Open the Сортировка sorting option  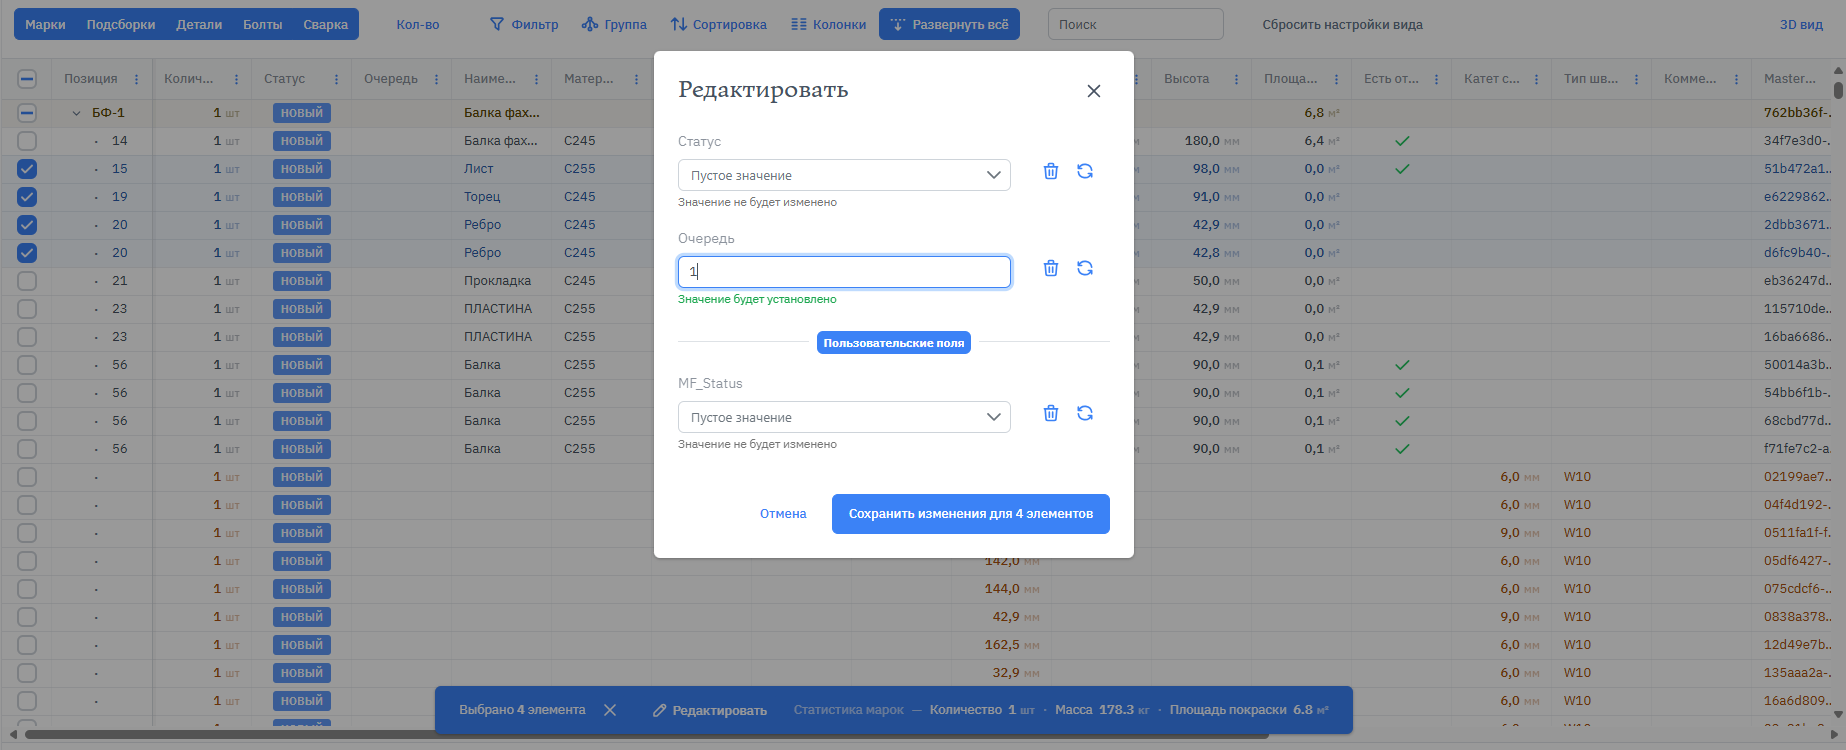click(x=718, y=24)
